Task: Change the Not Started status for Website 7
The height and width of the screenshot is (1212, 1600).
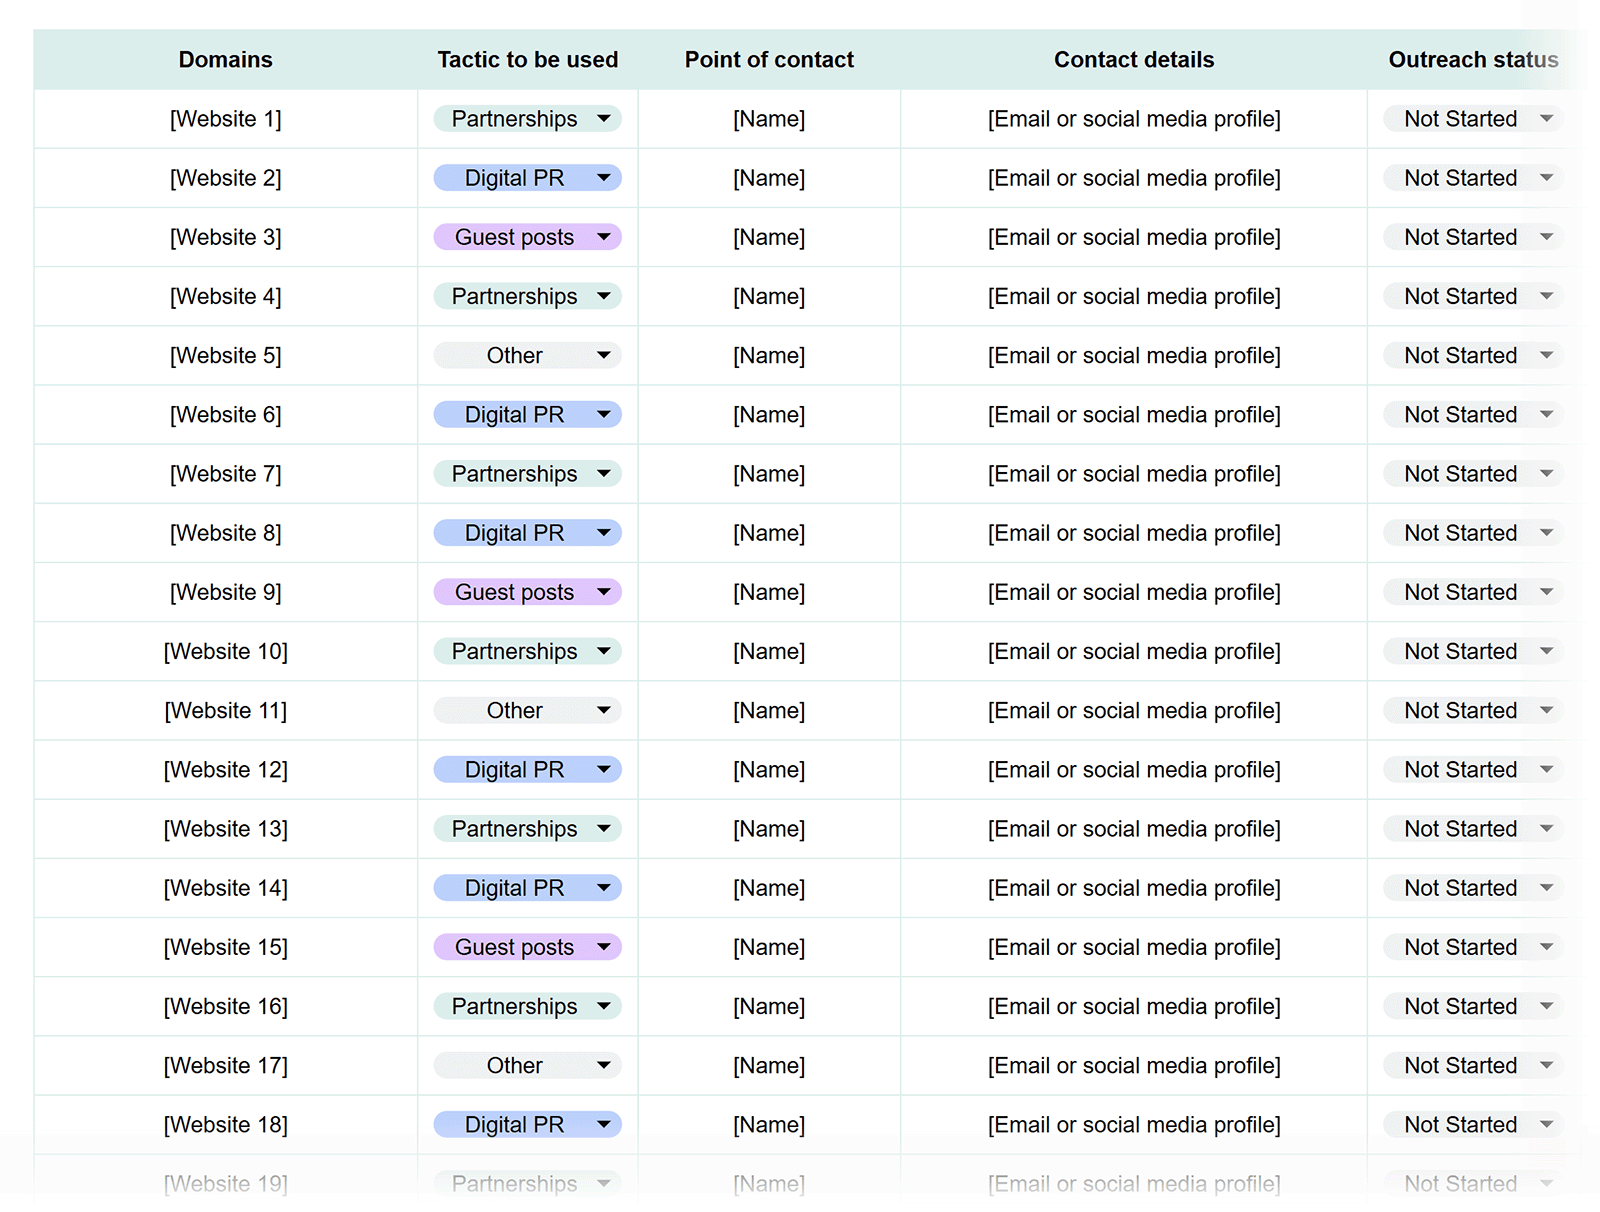Action: click(x=1473, y=474)
